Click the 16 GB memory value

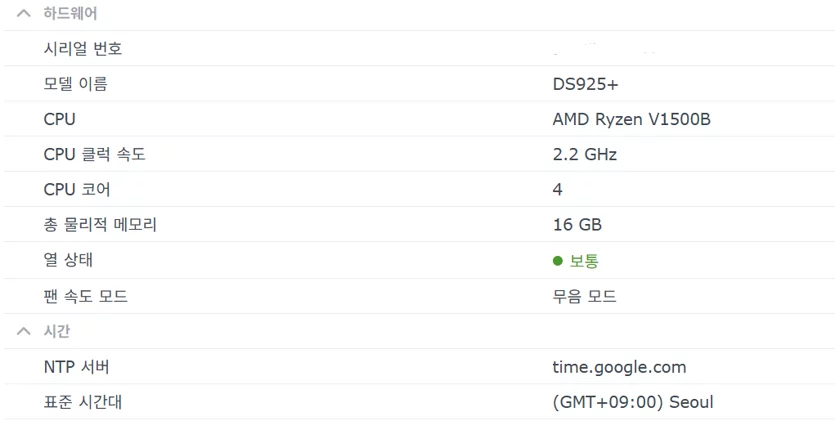pos(577,225)
